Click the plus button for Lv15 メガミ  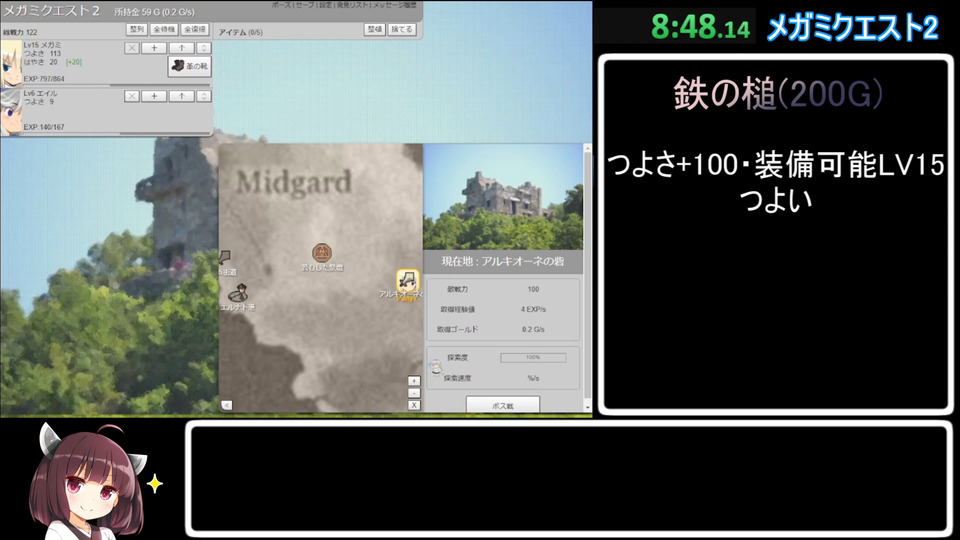pos(154,48)
